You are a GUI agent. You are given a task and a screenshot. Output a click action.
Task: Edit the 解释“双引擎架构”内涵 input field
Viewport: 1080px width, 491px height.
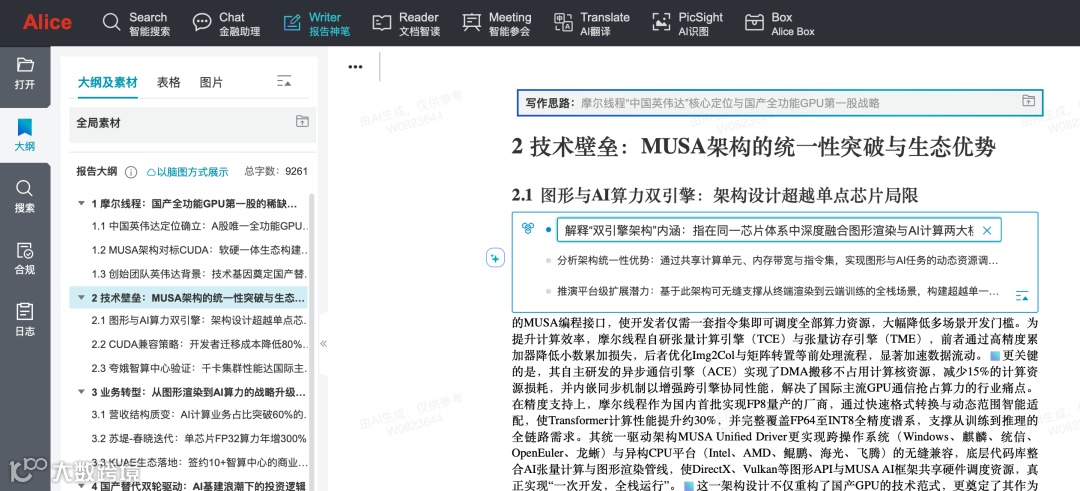(x=779, y=231)
